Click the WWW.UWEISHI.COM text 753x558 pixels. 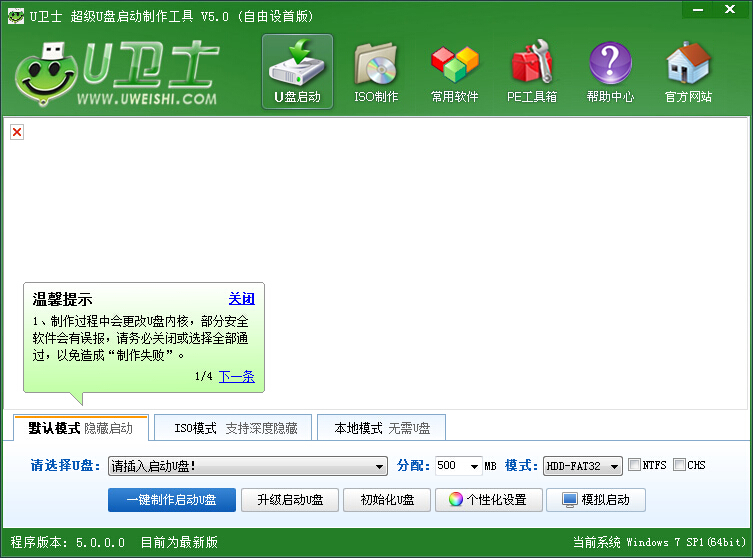[x=147, y=99]
